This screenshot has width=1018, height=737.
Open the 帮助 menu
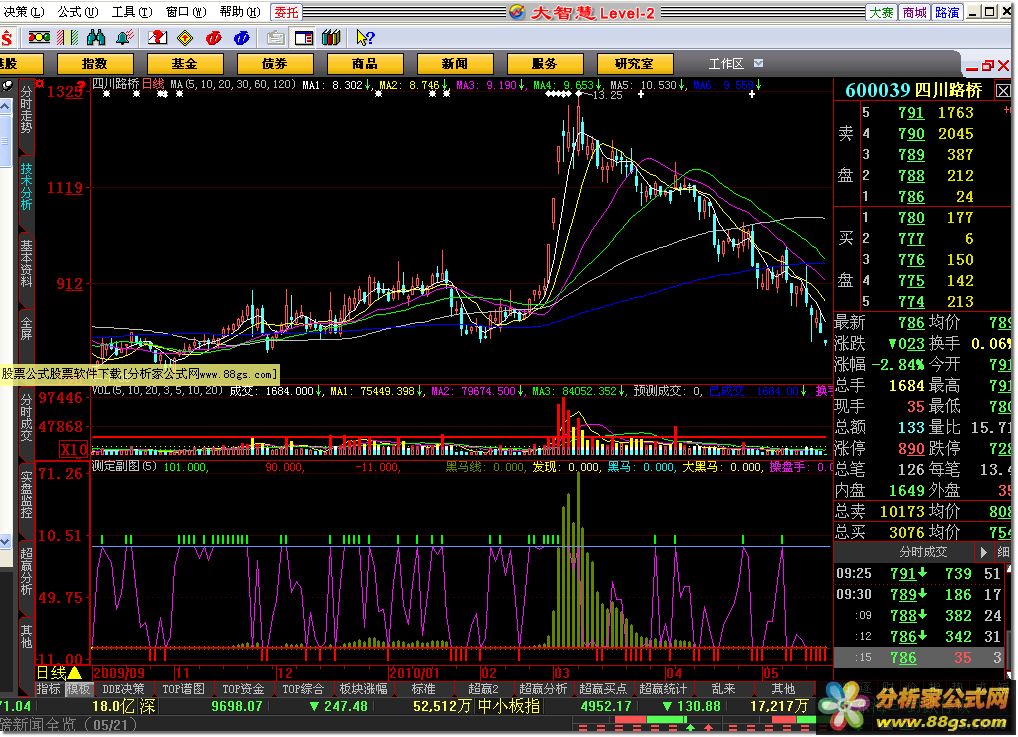coord(240,12)
